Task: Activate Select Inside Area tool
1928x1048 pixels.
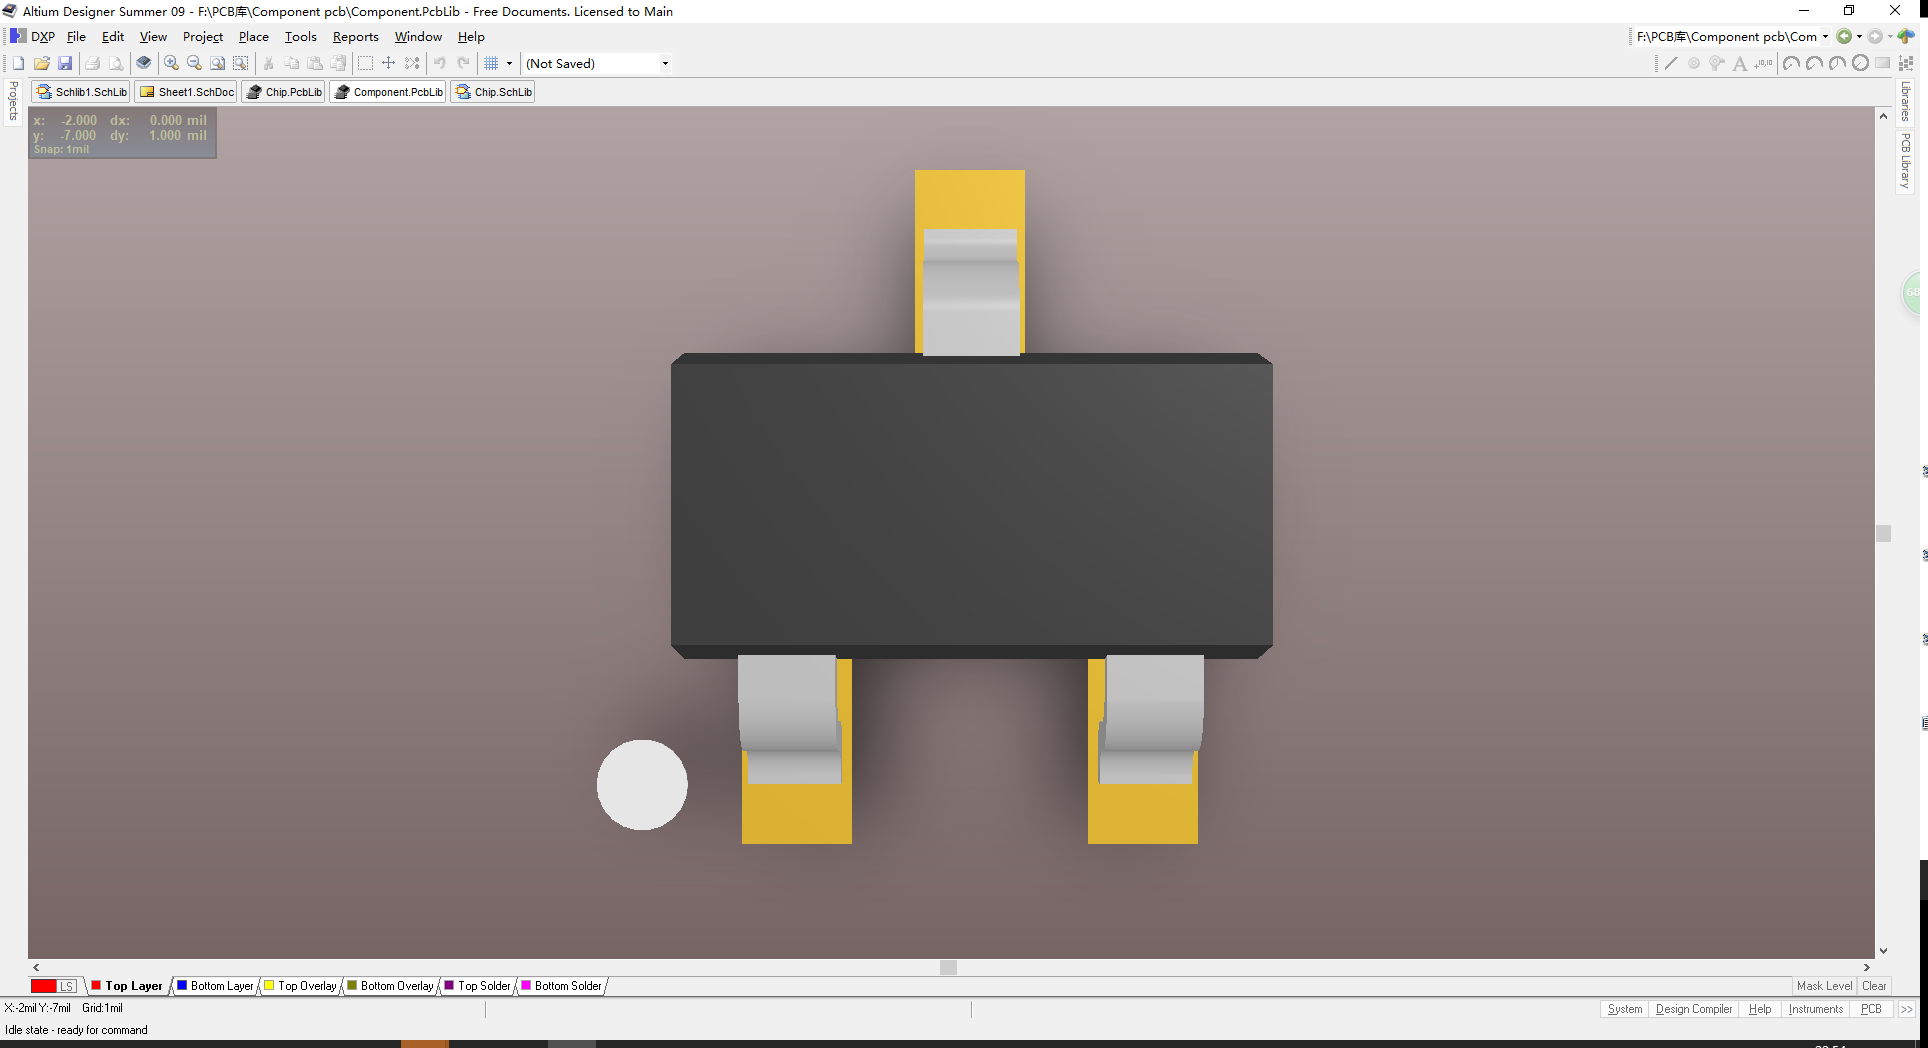Action: (x=366, y=63)
